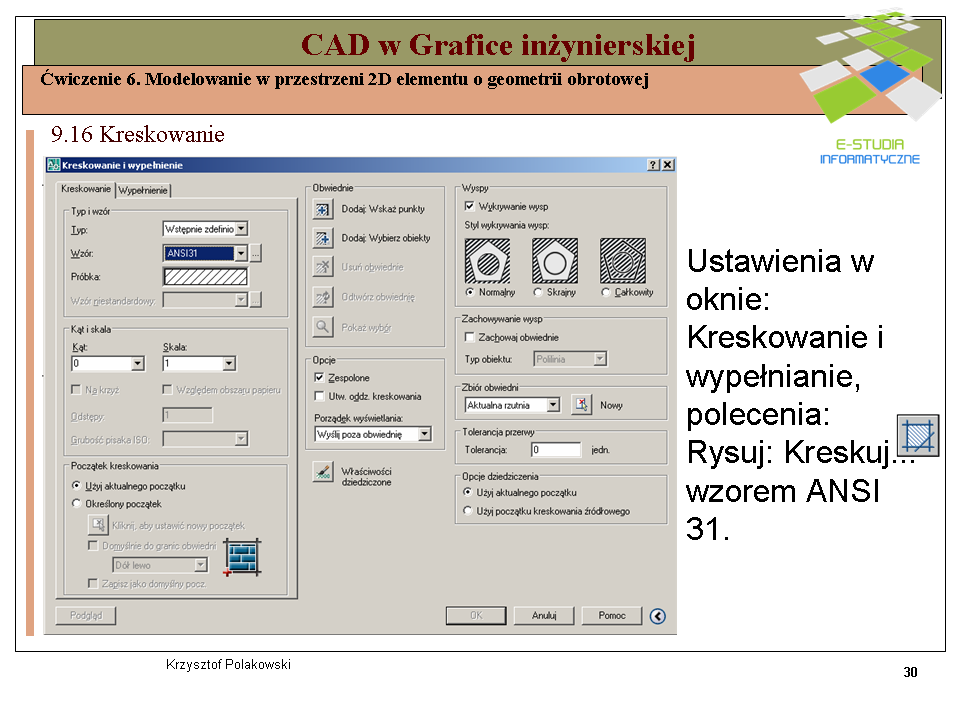Click the 'Pomoc' button
This screenshot has height=720, width=960.
[611, 616]
